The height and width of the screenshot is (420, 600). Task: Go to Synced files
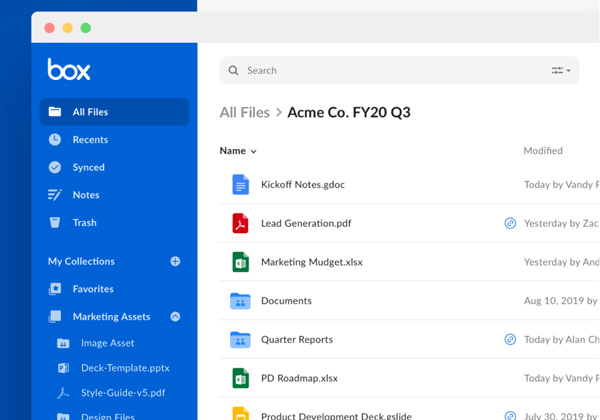click(88, 167)
